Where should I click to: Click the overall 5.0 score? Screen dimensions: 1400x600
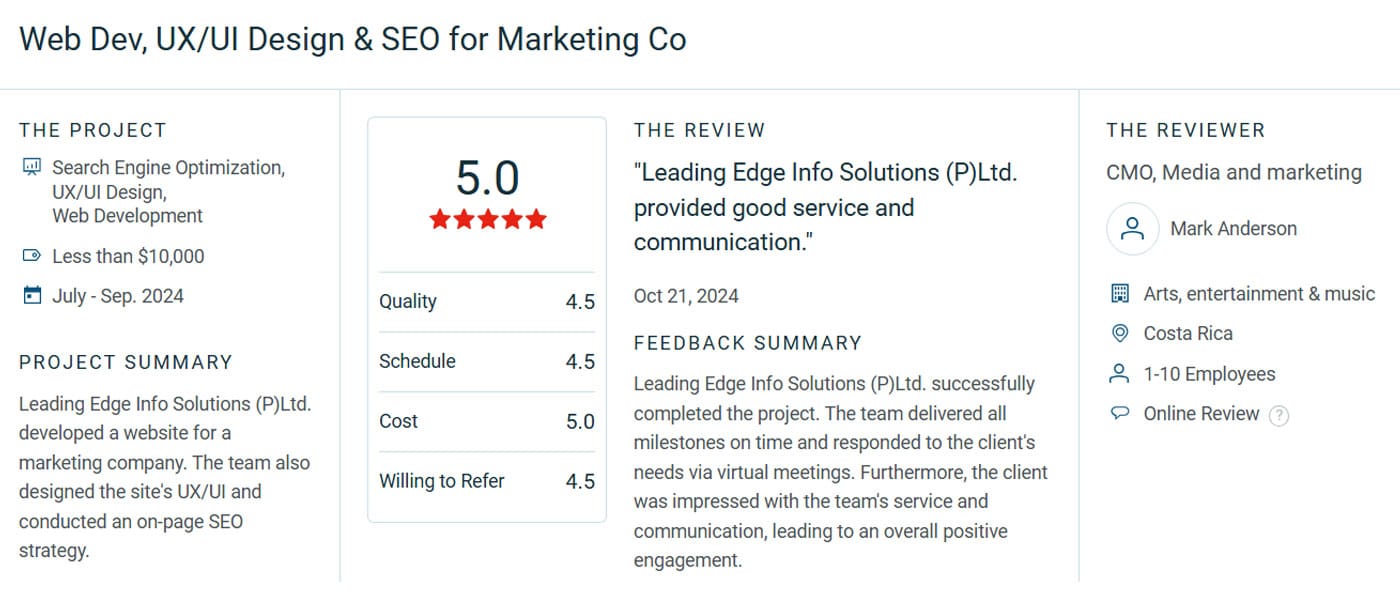pyautogui.click(x=487, y=177)
